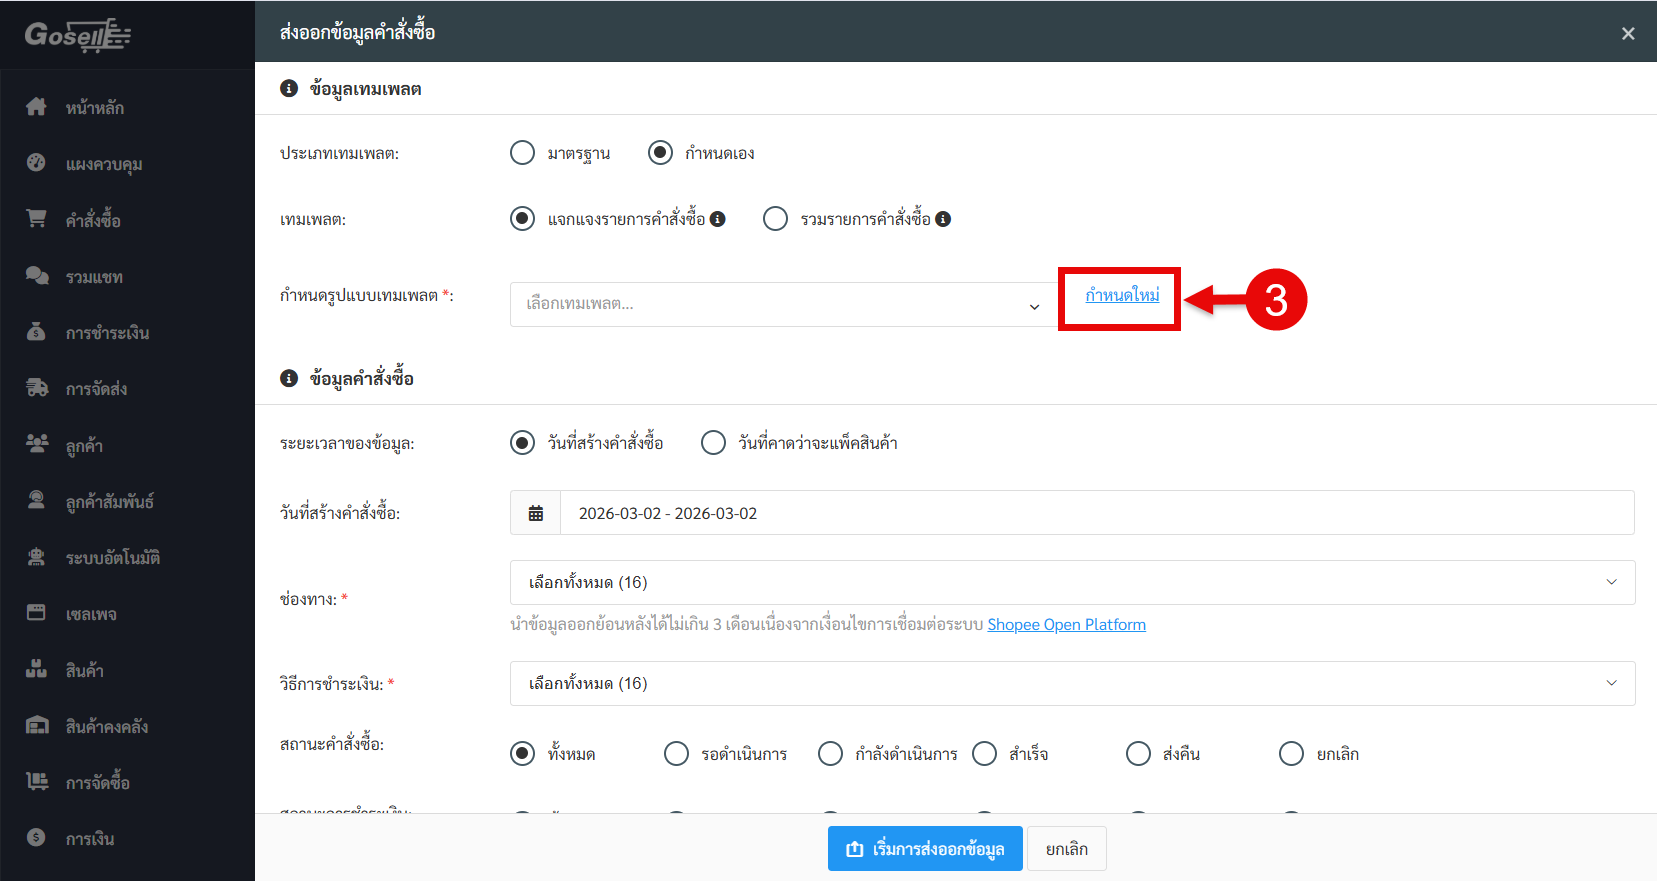The height and width of the screenshot is (881, 1657).
Task: Click the order creation date range field
Action: [x=1096, y=513]
